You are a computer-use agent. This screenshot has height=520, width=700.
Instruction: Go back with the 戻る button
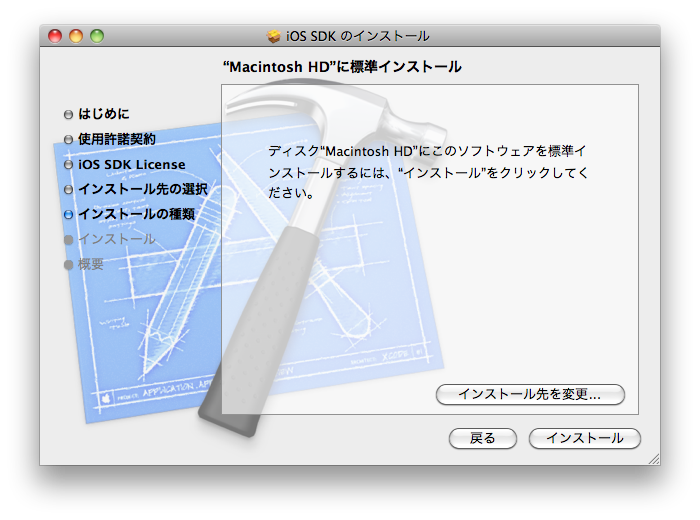pos(482,438)
